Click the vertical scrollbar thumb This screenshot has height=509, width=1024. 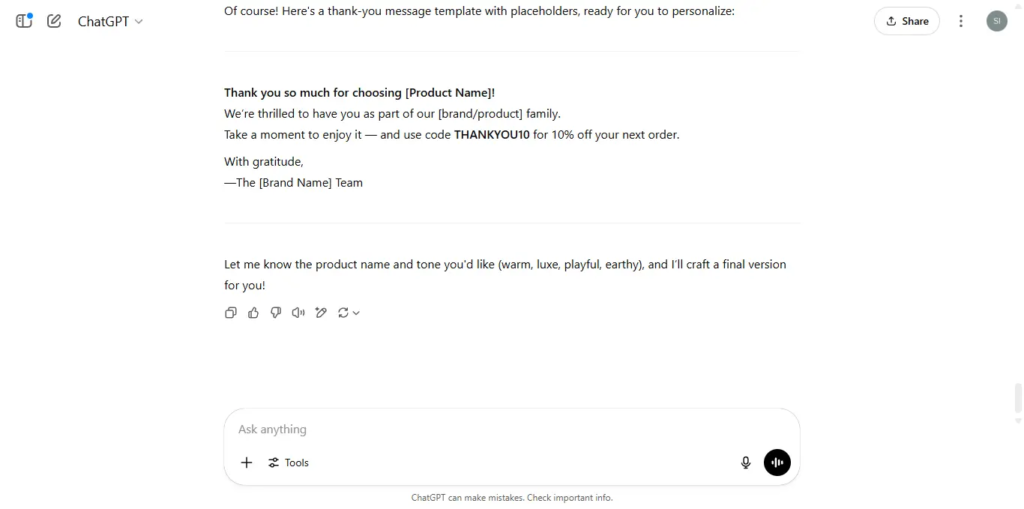point(1017,399)
